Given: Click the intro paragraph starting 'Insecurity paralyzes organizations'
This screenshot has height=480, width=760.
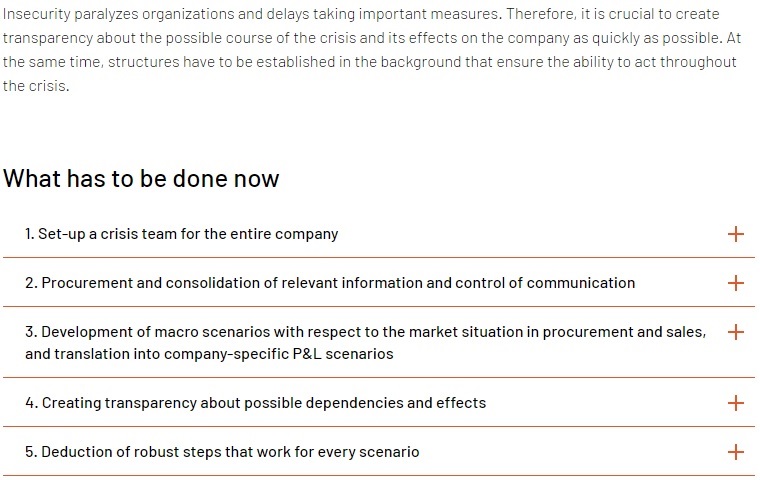Looking at the screenshot, I should pos(372,50).
